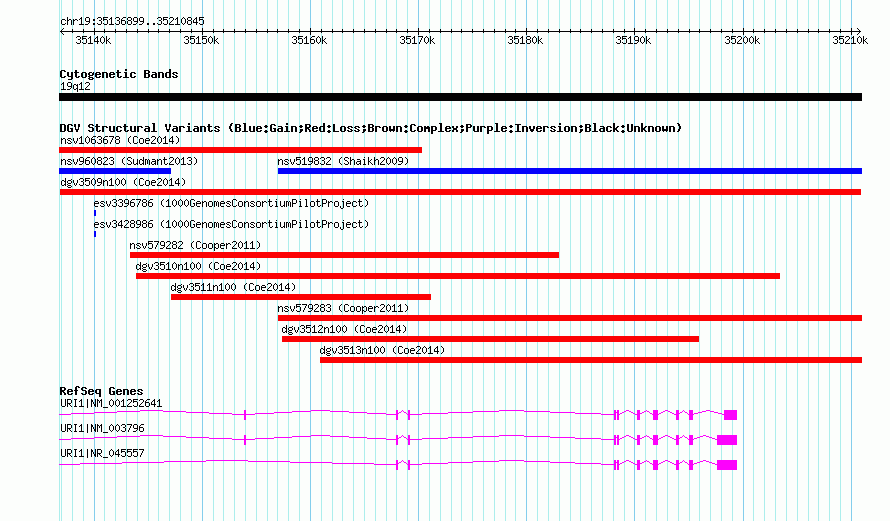The height and width of the screenshot is (521, 890).
Task: Open variant label esv3396786
Action: tap(231, 203)
